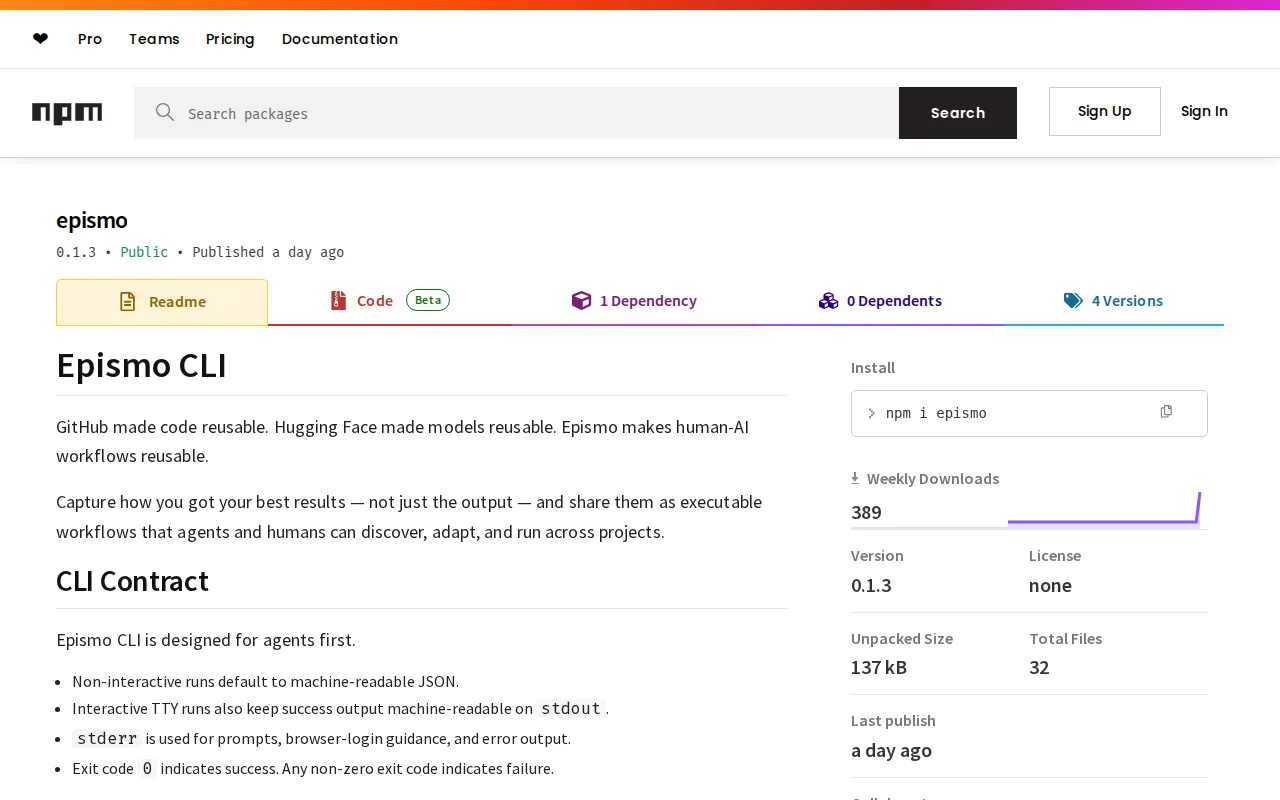Go to the npm logo home
Screen dimensions: 1280x800
coord(67,113)
